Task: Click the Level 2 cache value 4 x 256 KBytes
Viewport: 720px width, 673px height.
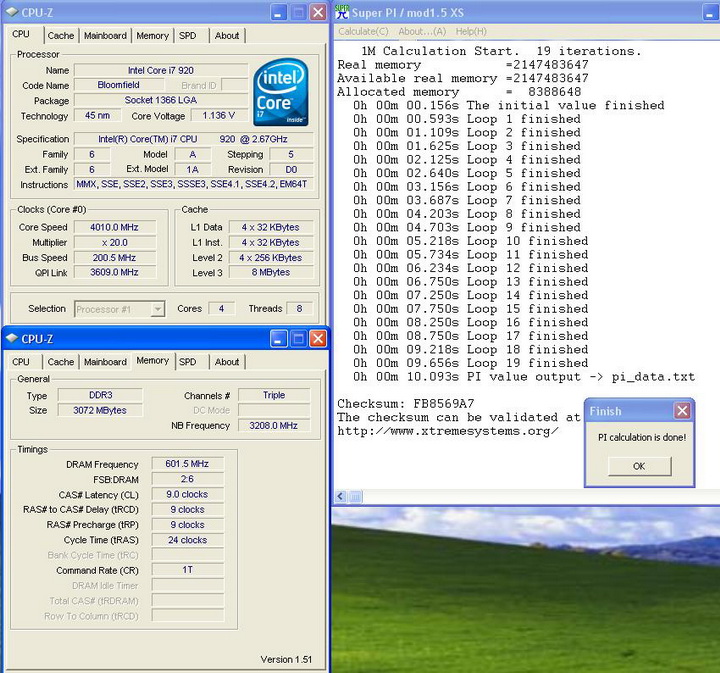Action: coord(271,258)
